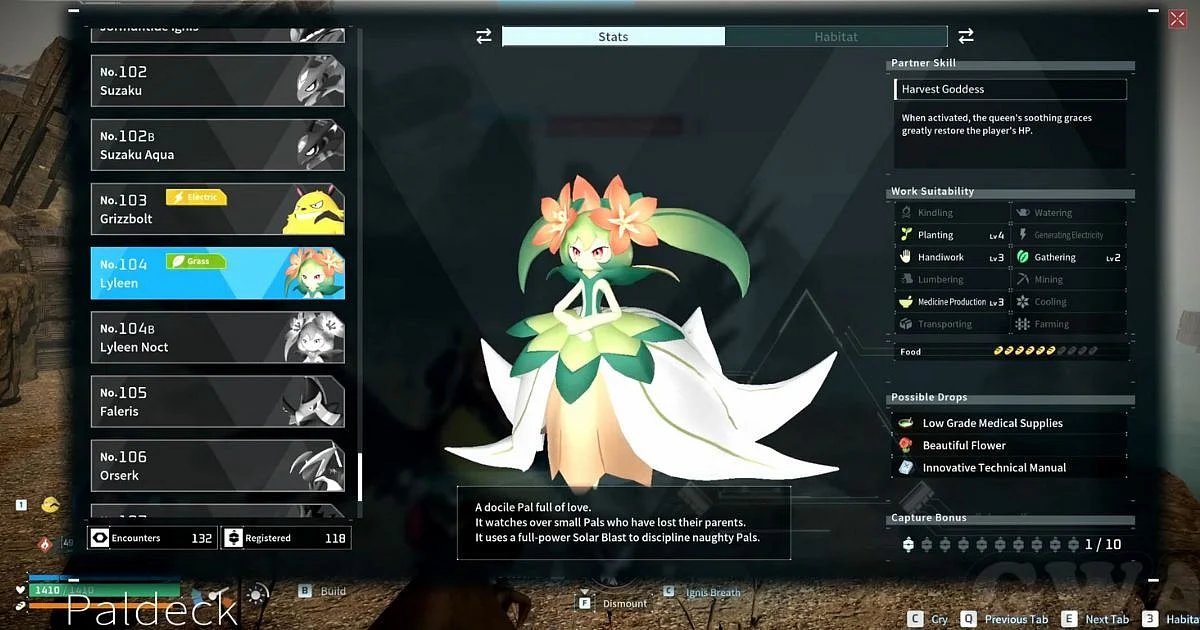Image resolution: width=1200 pixels, height=630 pixels.
Task: Click the Ignis Breath key prompt
Action: 702,592
